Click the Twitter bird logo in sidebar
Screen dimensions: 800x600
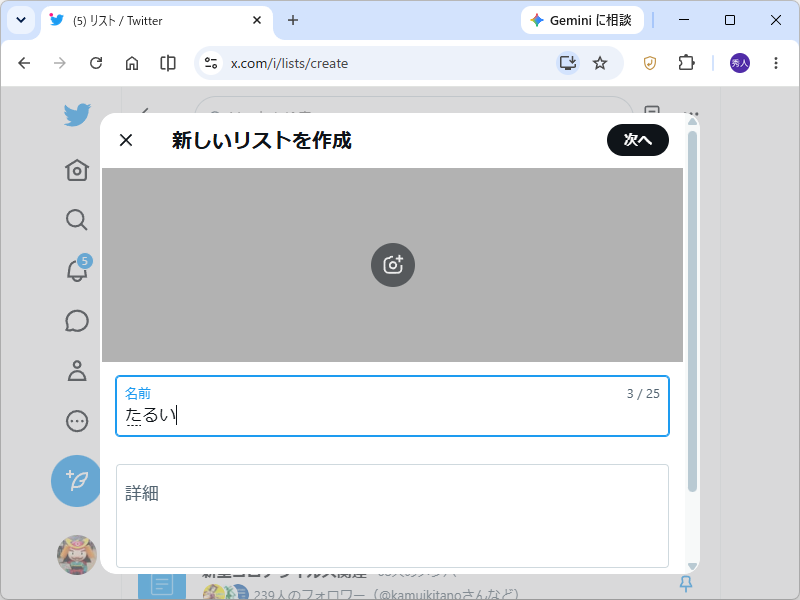[x=77, y=115]
